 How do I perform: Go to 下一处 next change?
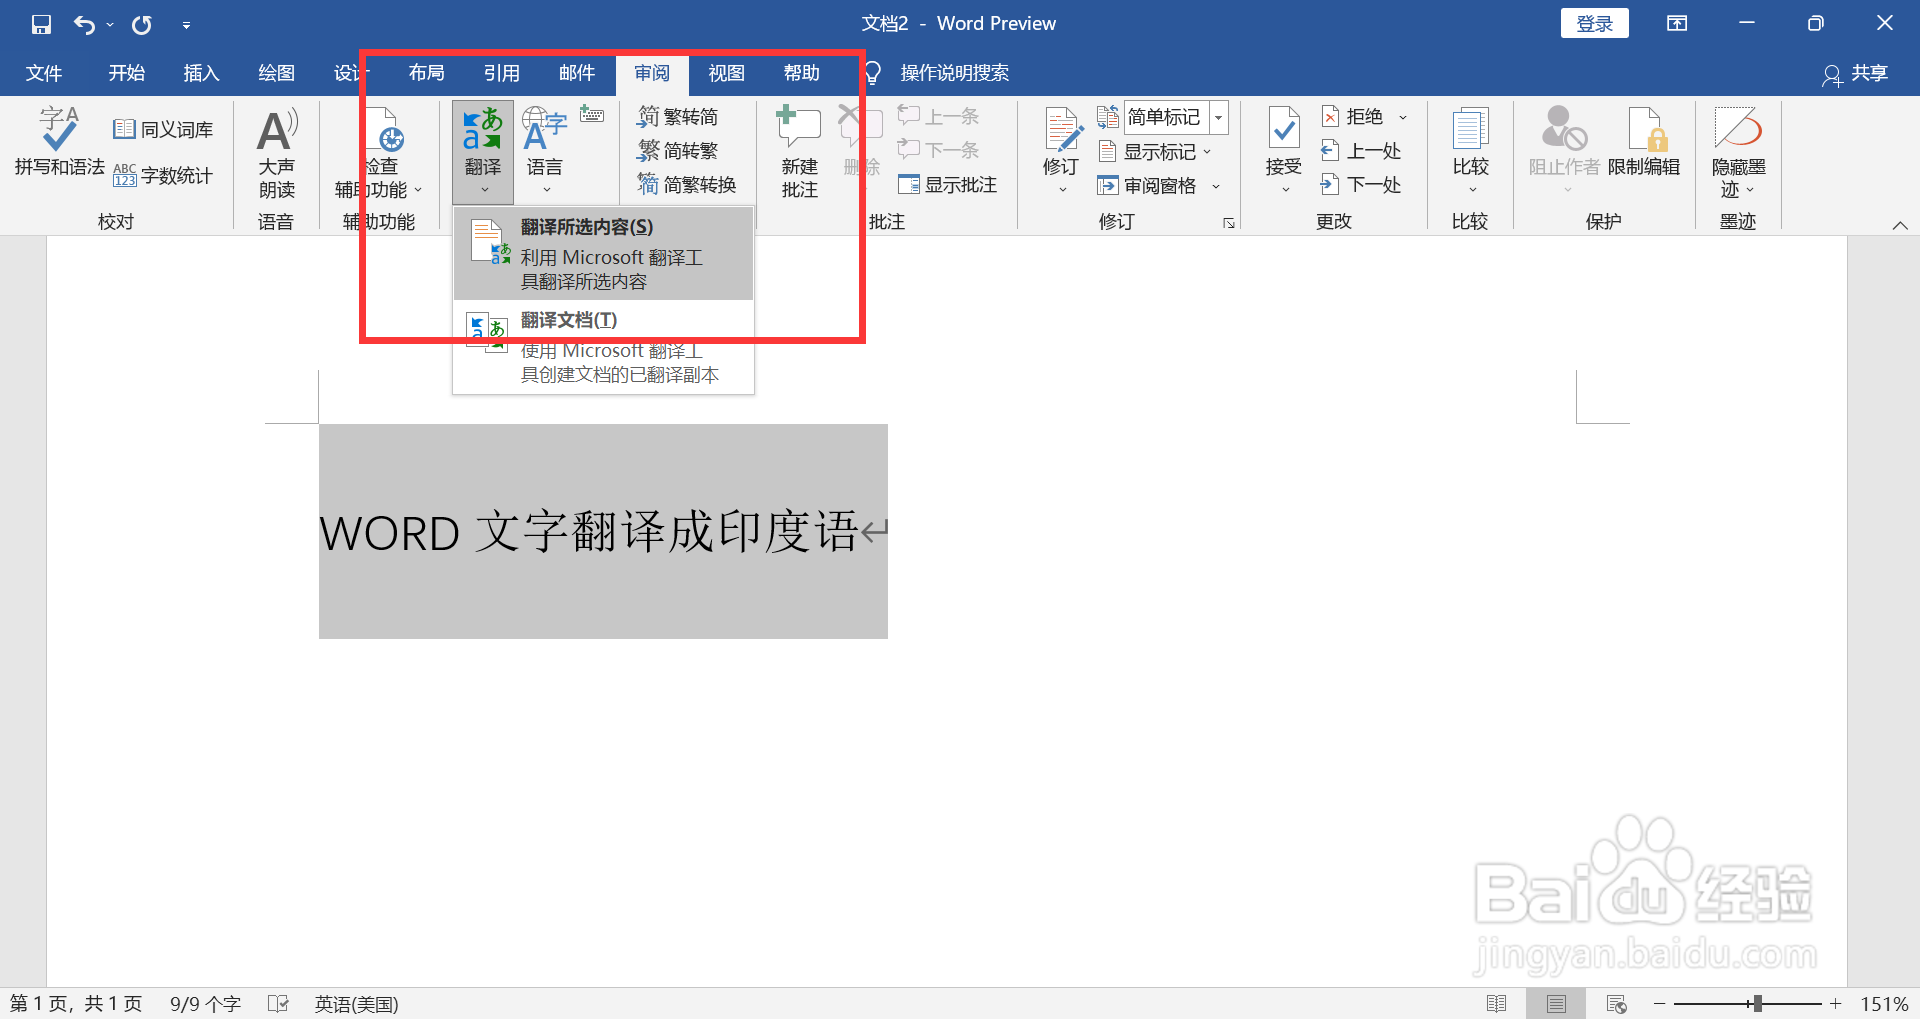coord(1361,185)
